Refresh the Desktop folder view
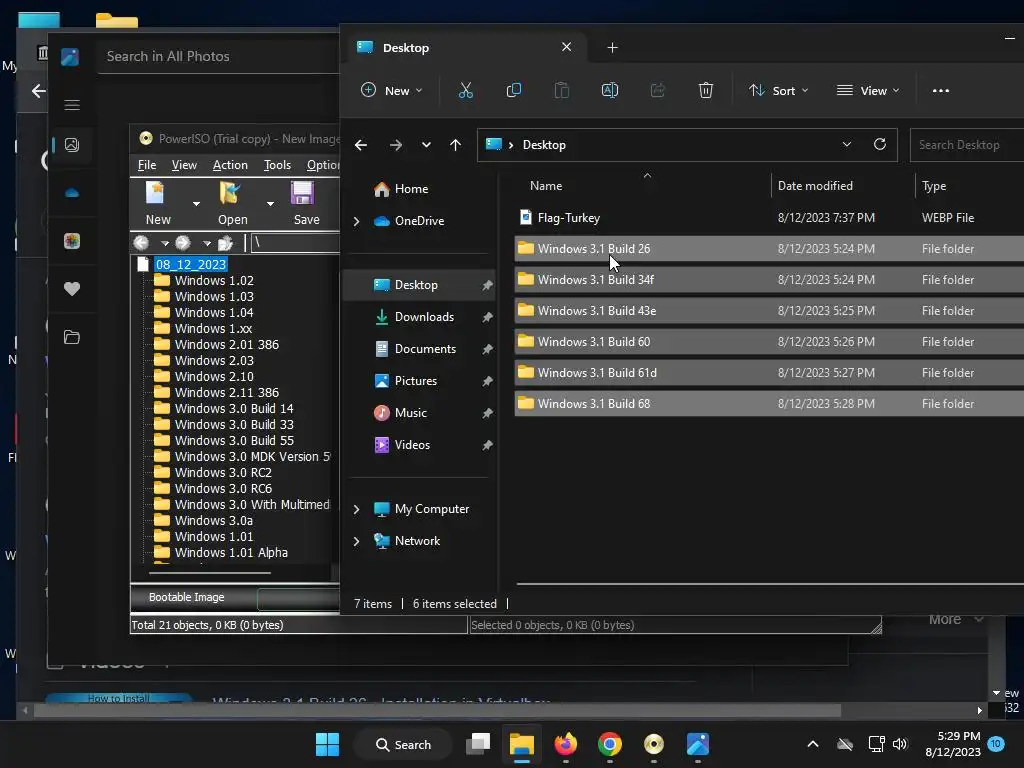1024x768 pixels. click(880, 144)
